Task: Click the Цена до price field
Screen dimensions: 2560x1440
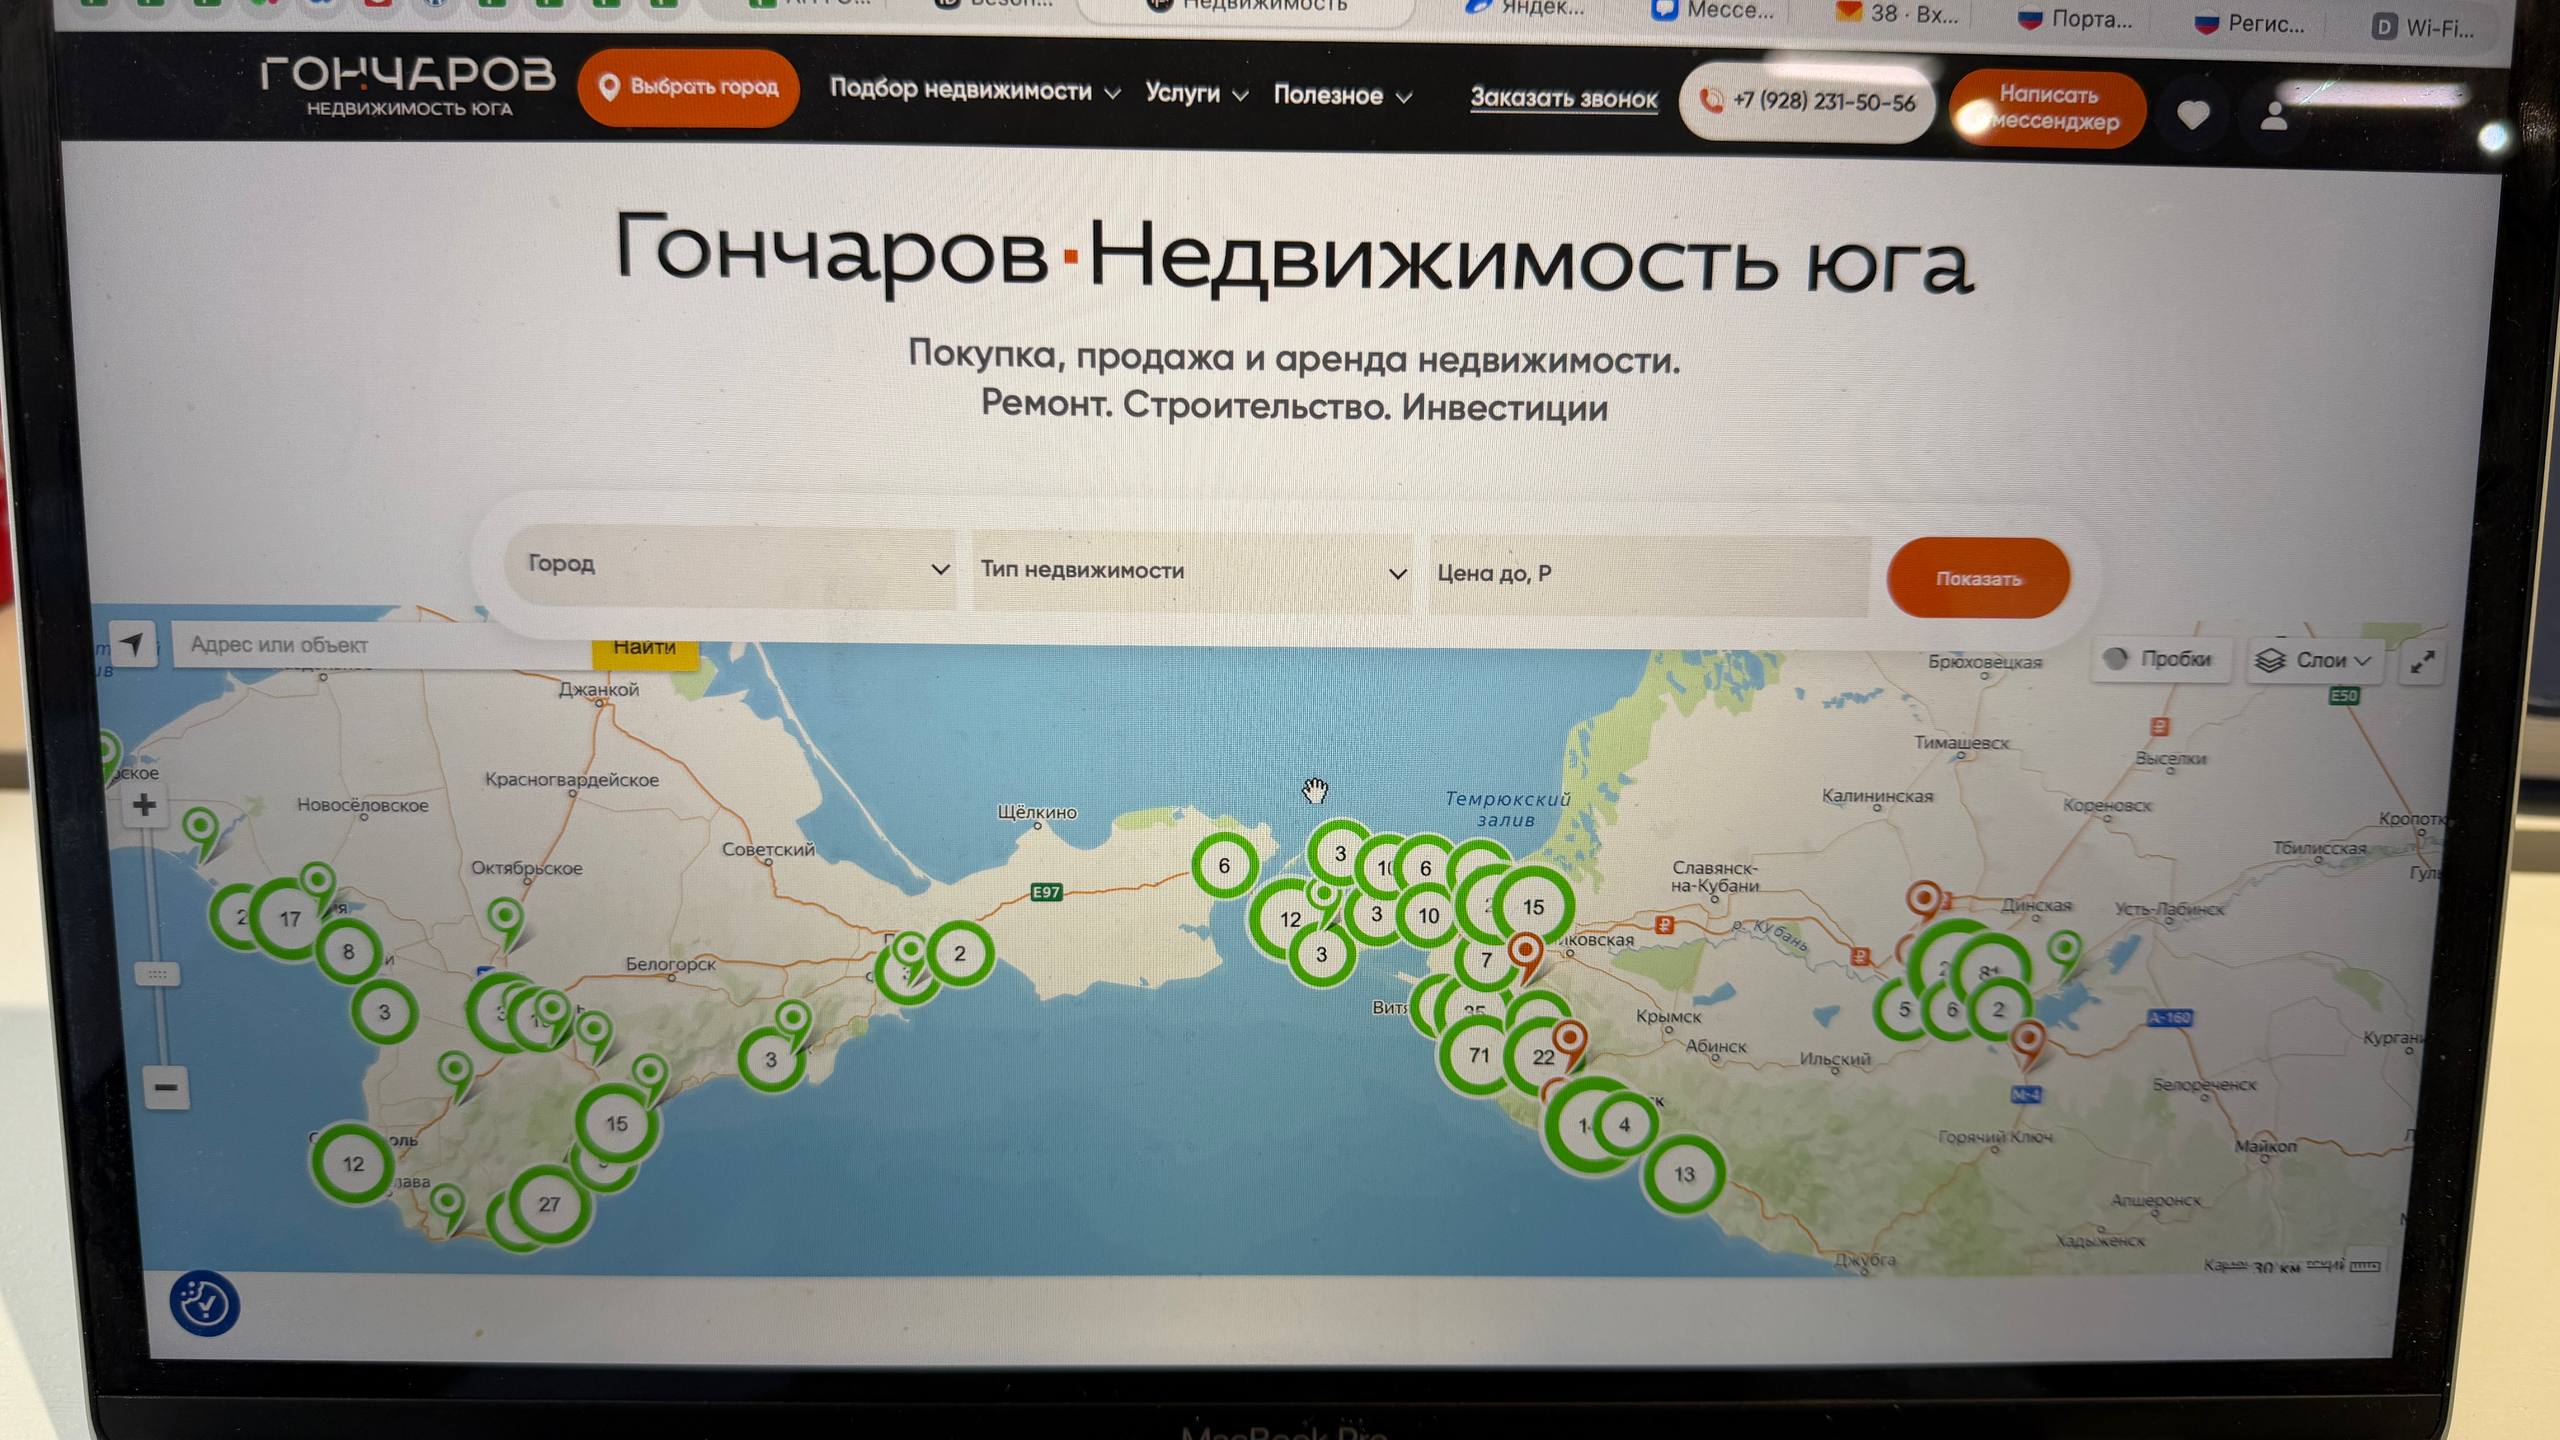Action: tap(1647, 574)
